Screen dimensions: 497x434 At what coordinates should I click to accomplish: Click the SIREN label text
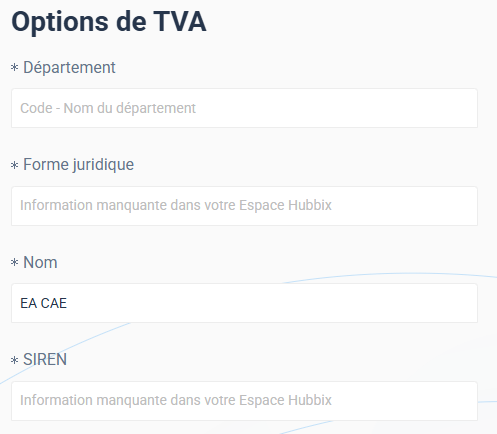tap(45, 360)
